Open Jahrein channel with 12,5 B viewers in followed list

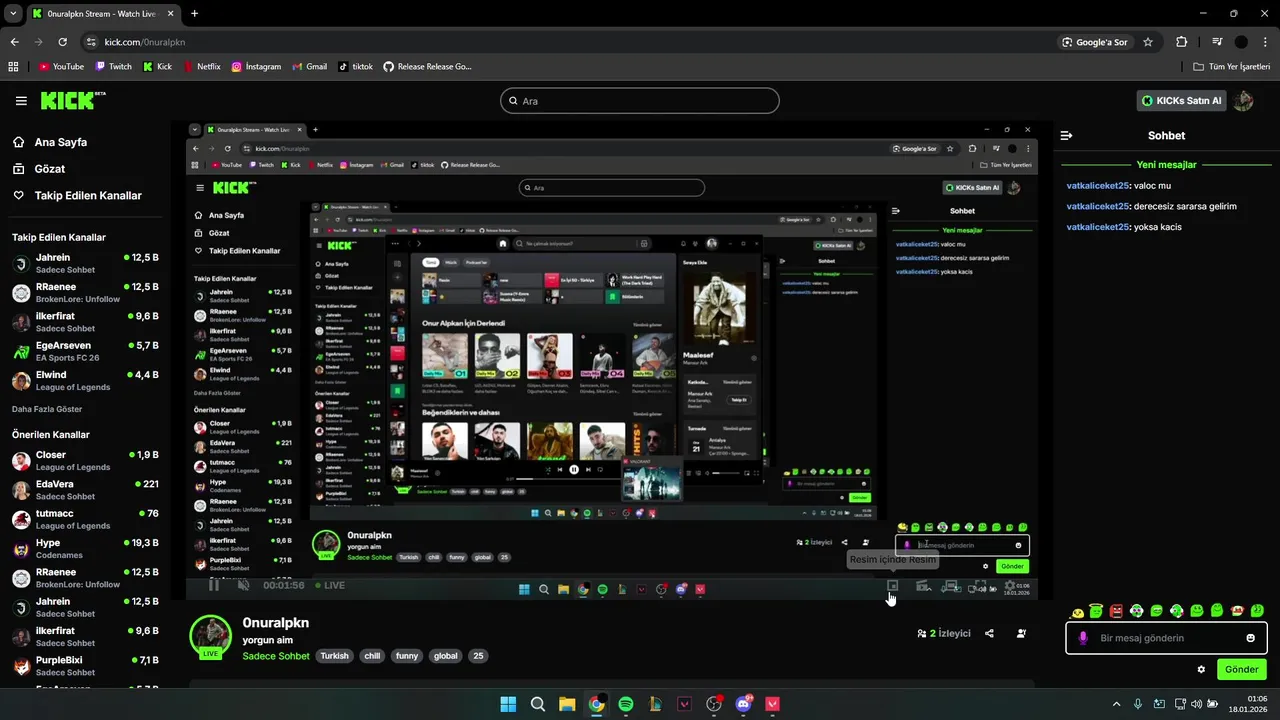85,264
